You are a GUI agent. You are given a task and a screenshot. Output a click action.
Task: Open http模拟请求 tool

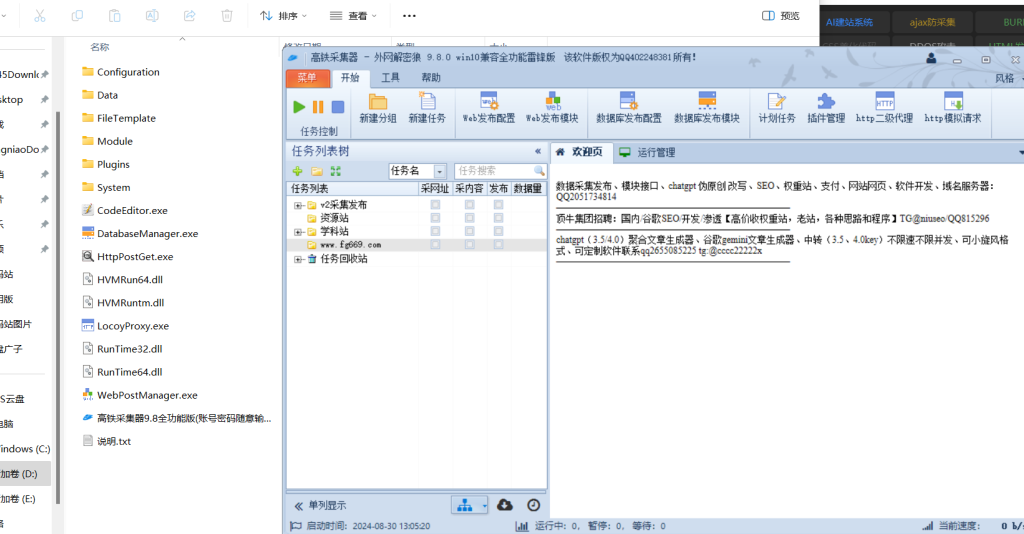[953, 108]
